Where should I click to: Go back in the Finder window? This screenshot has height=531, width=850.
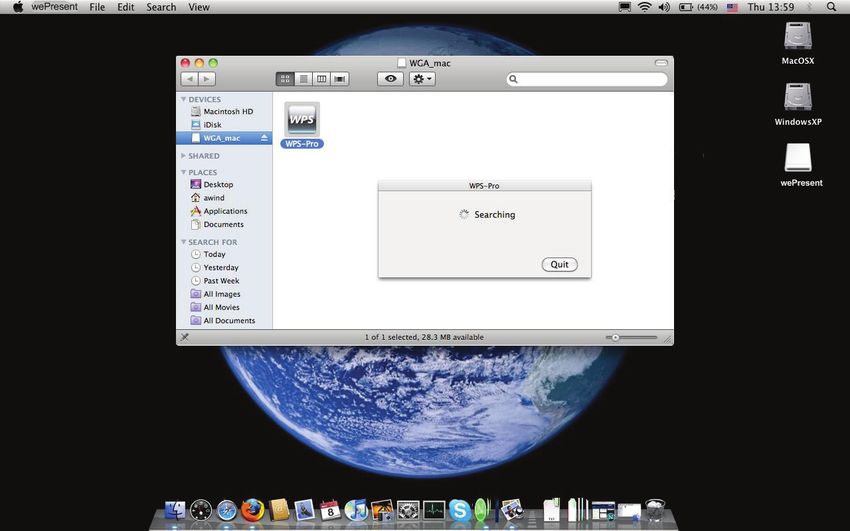[x=189, y=79]
